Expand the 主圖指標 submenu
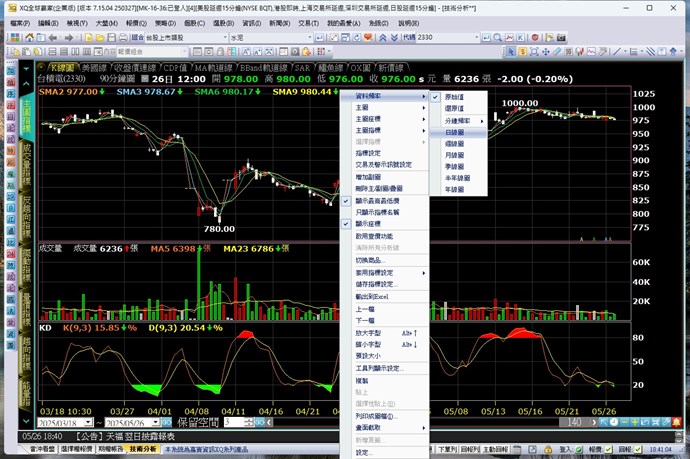690x459 pixels. (x=372, y=131)
